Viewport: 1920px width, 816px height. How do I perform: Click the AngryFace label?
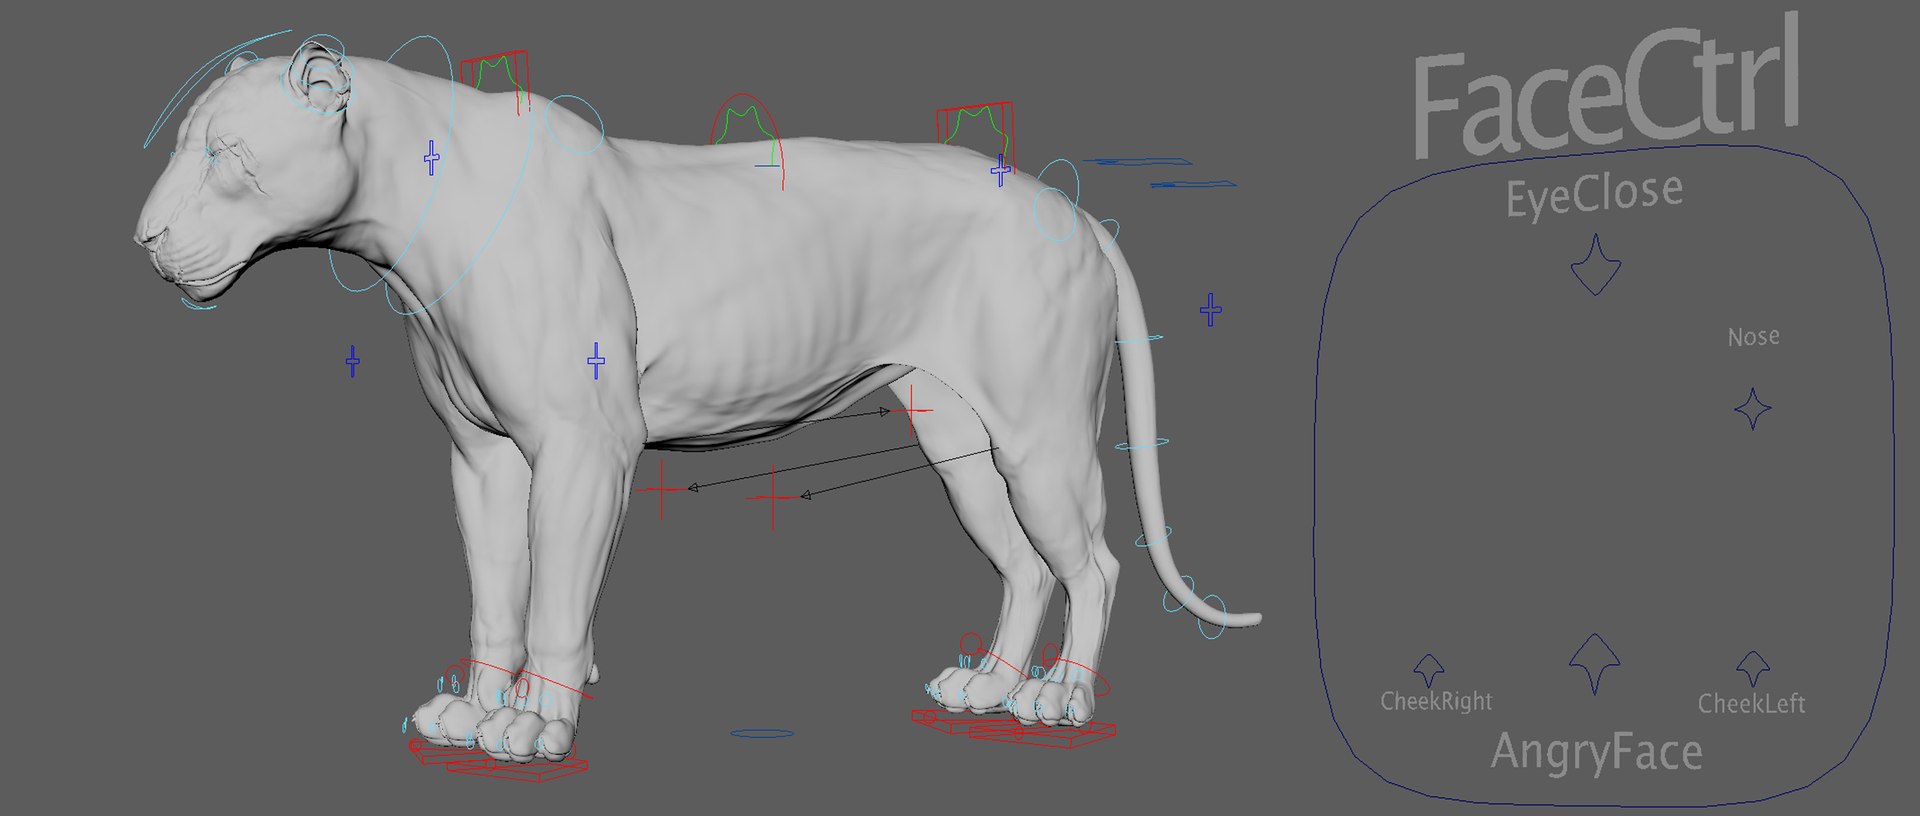pos(1596,753)
